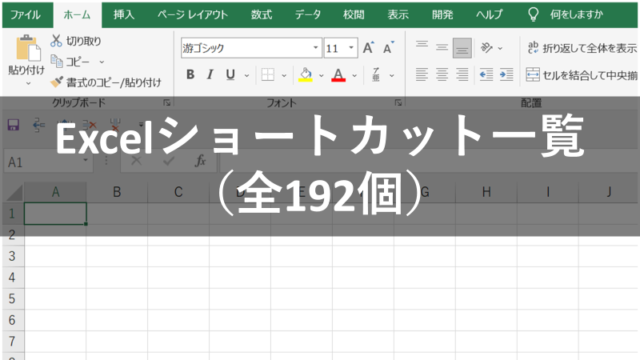Expand the Borders dropdown arrow
640x360 pixels.
point(284,76)
